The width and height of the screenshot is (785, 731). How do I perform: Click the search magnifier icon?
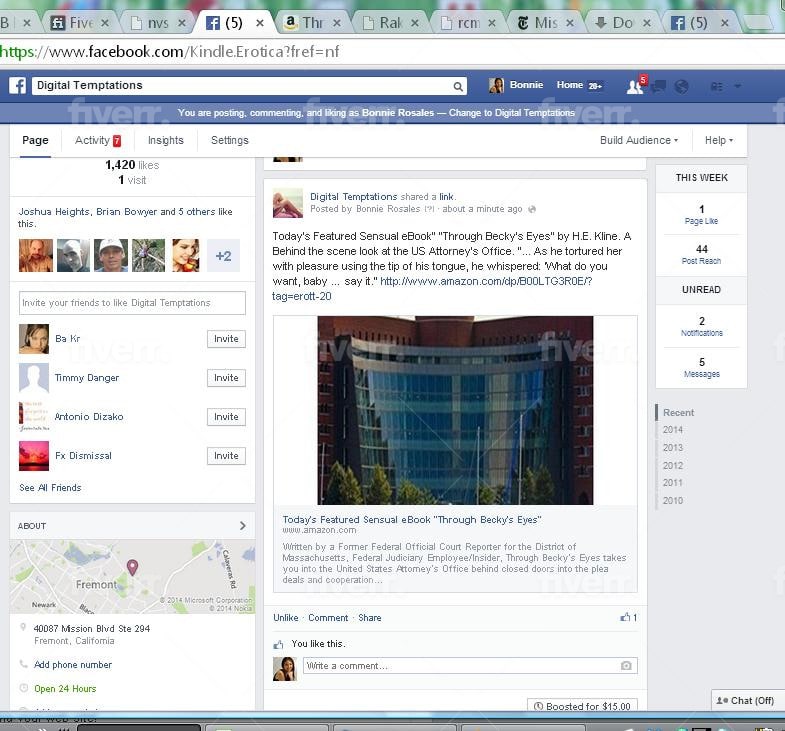pyautogui.click(x=458, y=87)
